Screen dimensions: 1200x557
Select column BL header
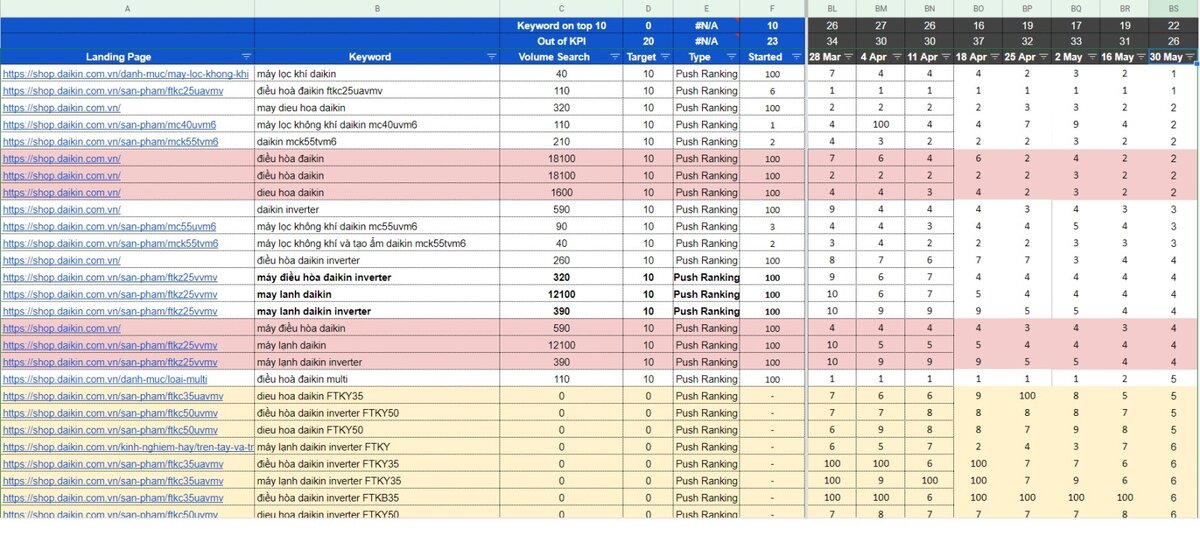[x=832, y=8]
